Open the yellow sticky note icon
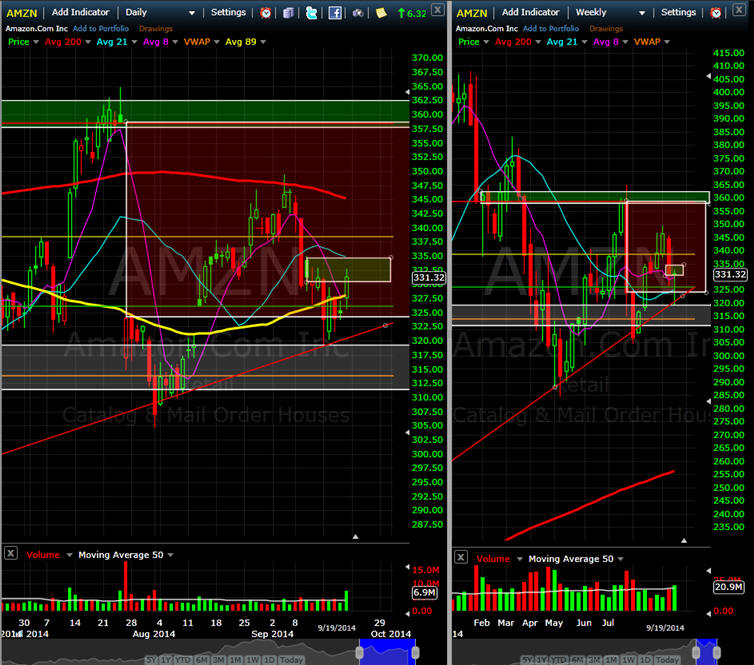This screenshot has height=665, width=754. coord(381,13)
